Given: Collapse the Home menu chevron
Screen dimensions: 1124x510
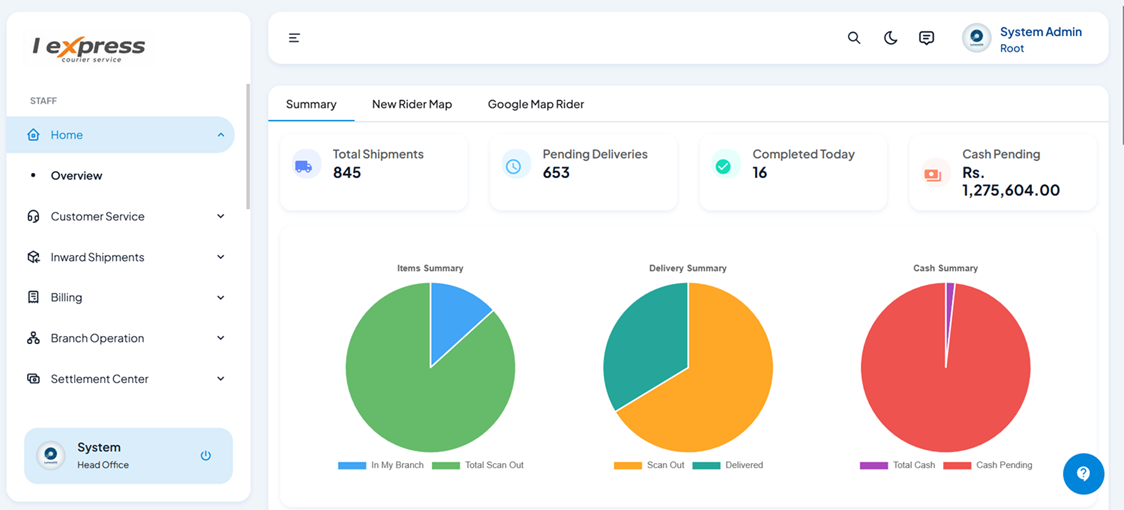Looking at the screenshot, I should tap(221, 135).
